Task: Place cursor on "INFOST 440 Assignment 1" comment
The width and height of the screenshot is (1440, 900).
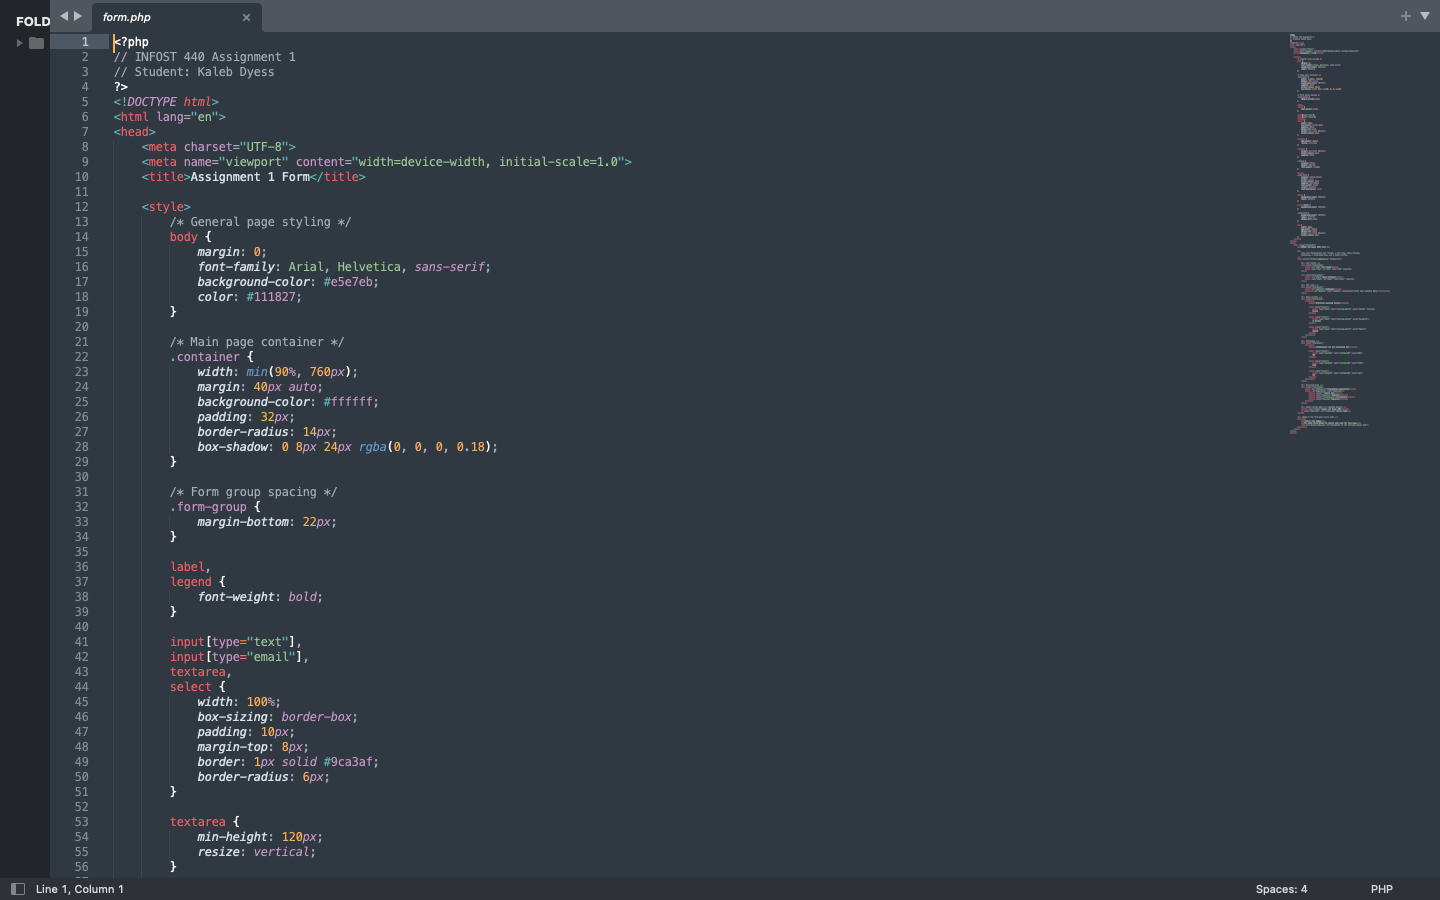Action: (x=215, y=57)
